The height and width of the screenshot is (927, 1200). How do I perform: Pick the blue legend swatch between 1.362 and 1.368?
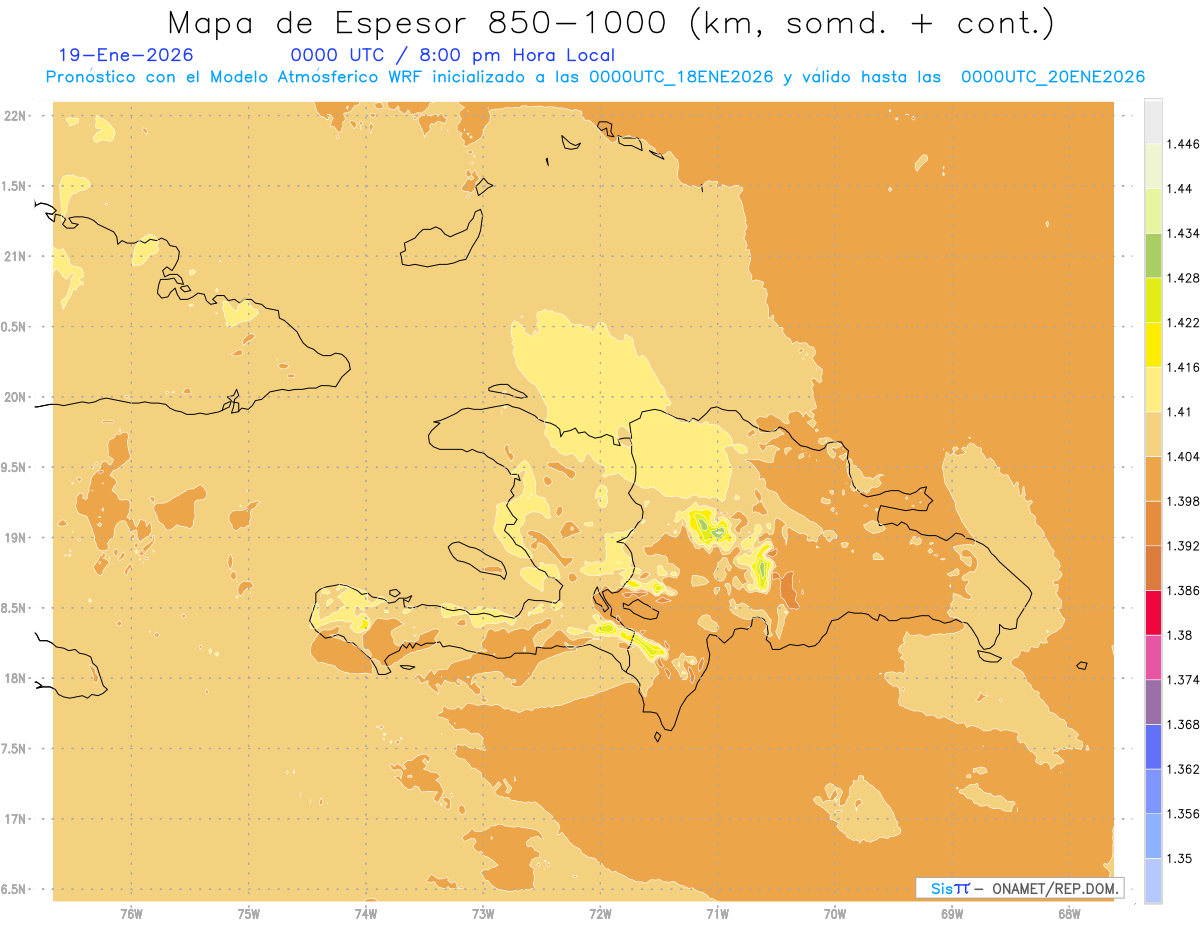(1153, 747)
